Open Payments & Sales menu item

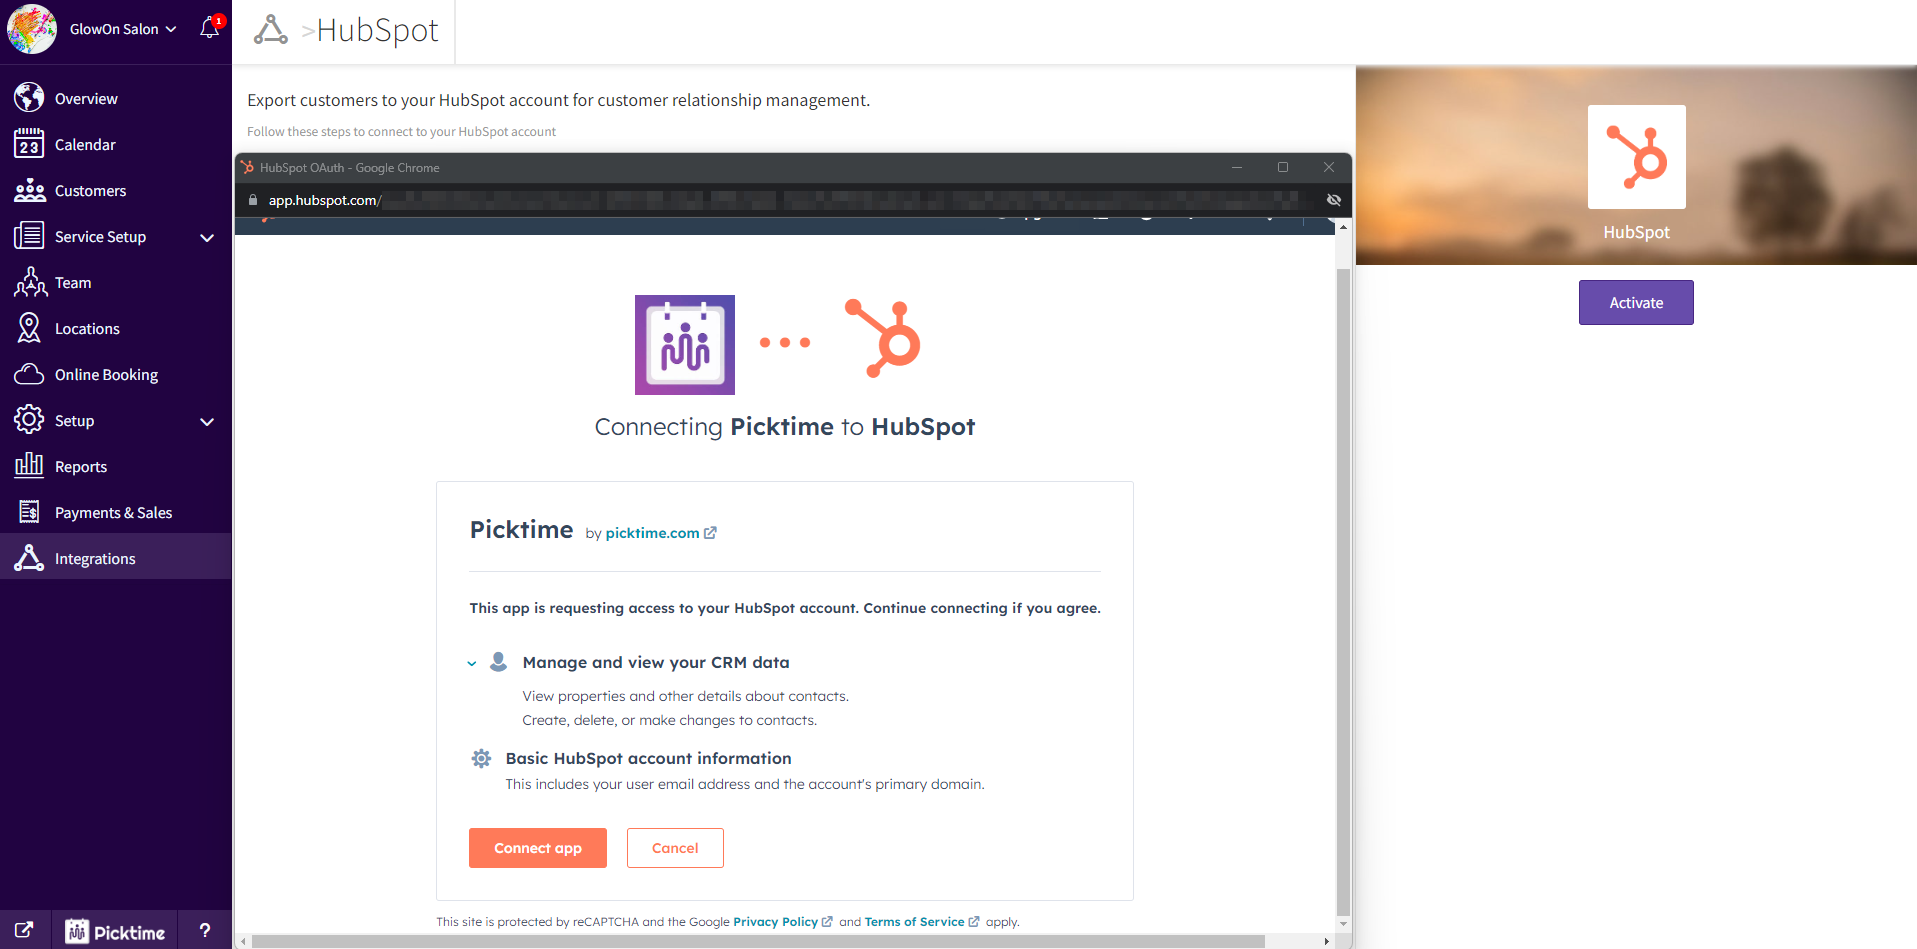click(113, 513)
